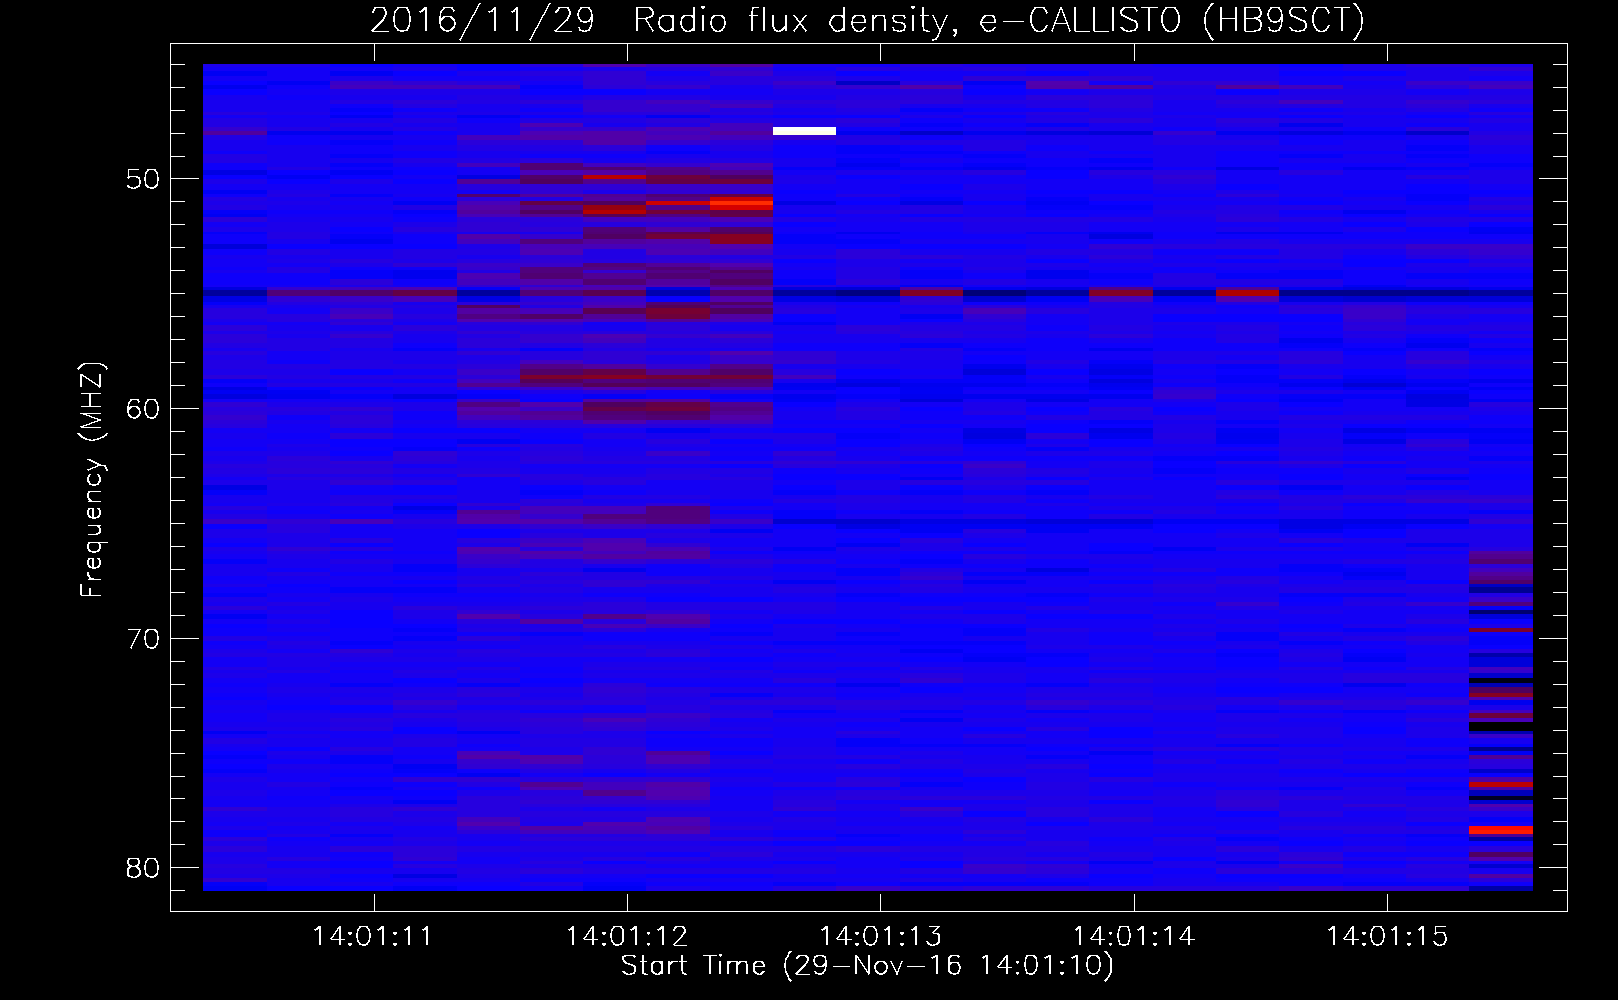Click the 14:01:13 time tick label
Screen dimensions: 1618x1000
click(x=880, y=936)
